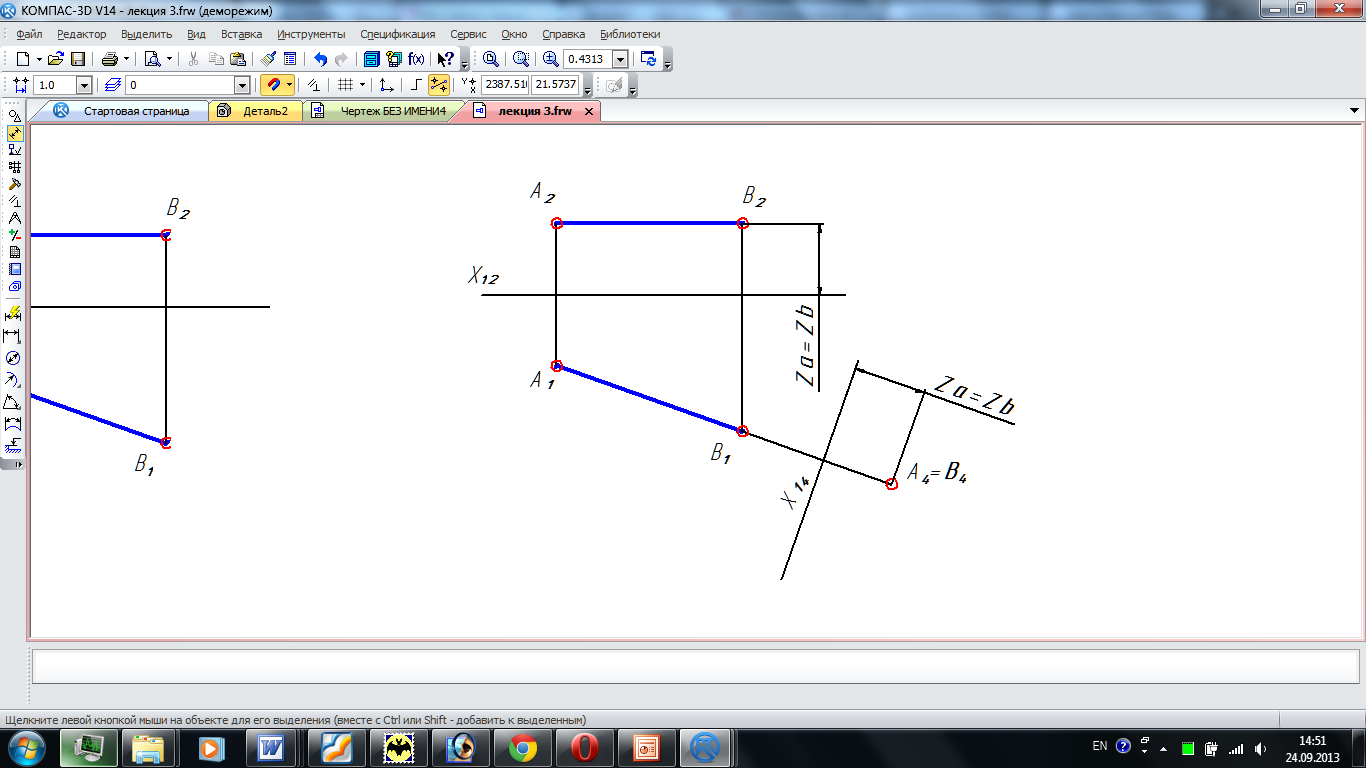Click the local coordinate system icon
The width and height of the screenshot is (1366, 768).
387,86
